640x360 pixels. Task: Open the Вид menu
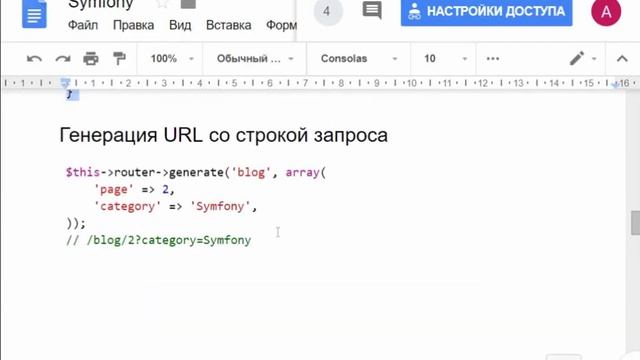(x=180, y=25)
